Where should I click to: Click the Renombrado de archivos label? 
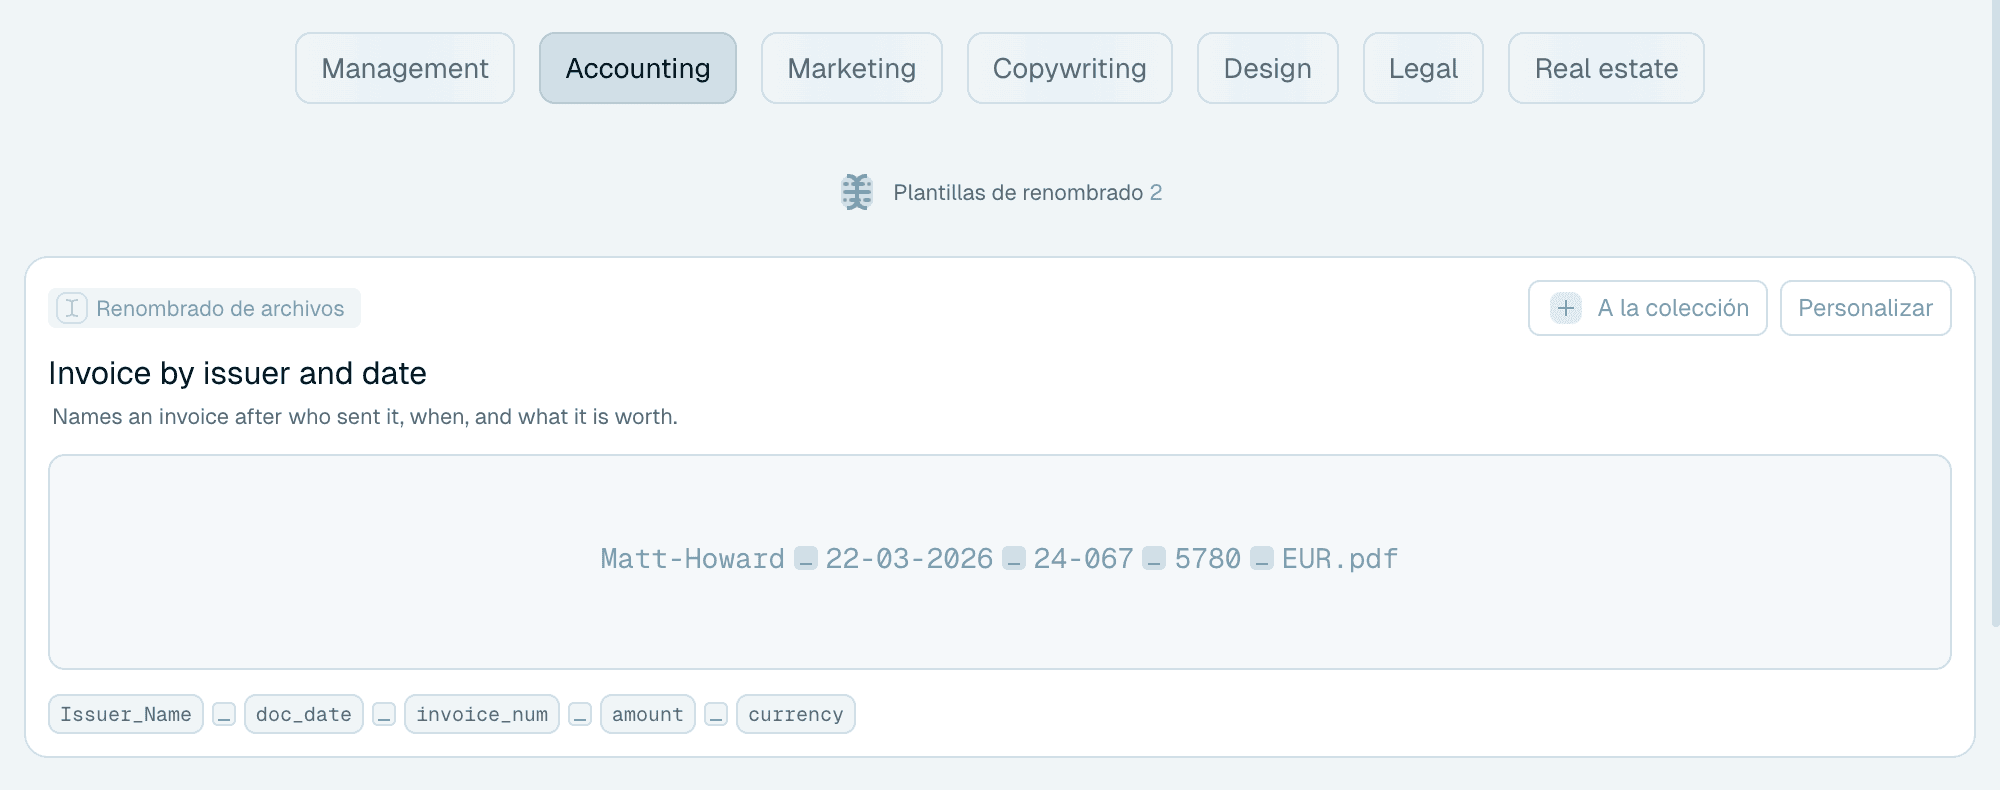tap(220, 308)
